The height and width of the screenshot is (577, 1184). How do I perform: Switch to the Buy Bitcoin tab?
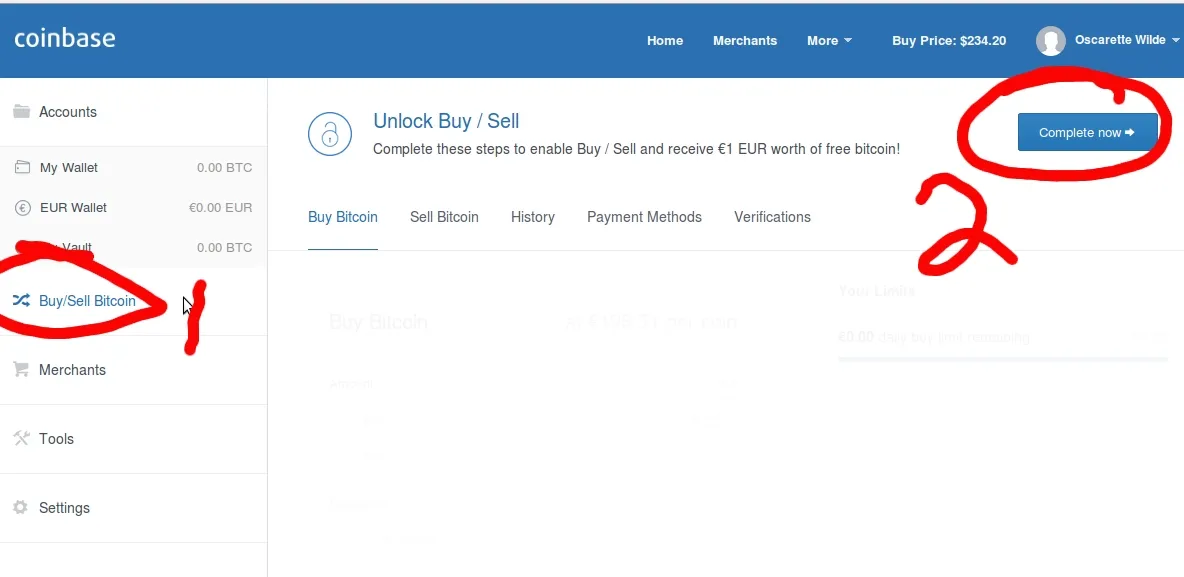coord(343,217)
